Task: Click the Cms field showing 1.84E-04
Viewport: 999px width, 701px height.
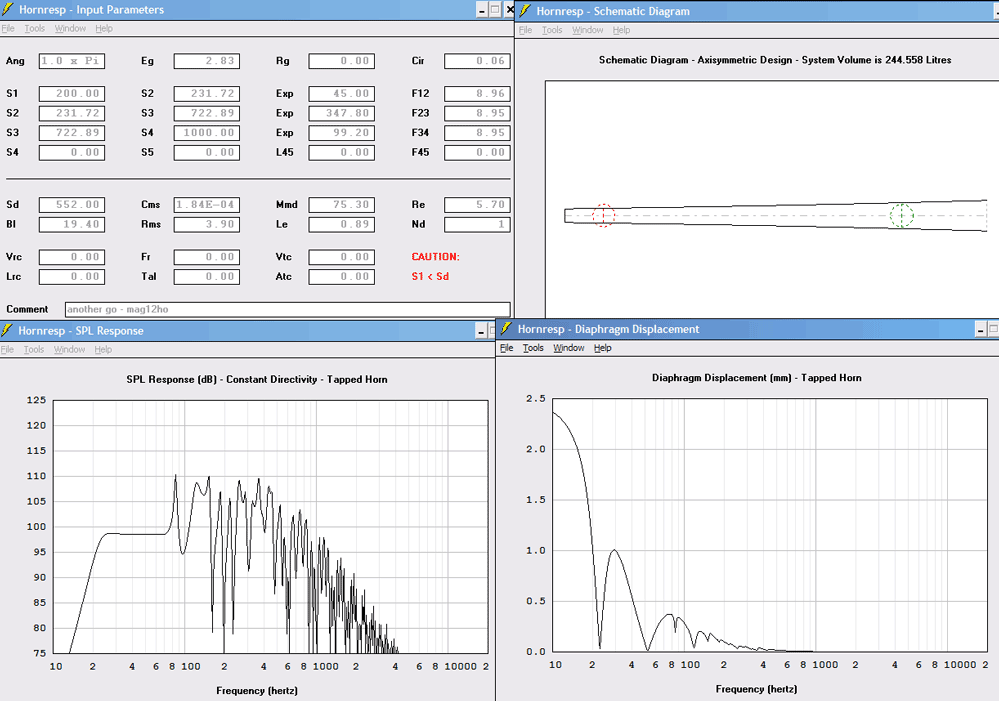Action: 207,205
